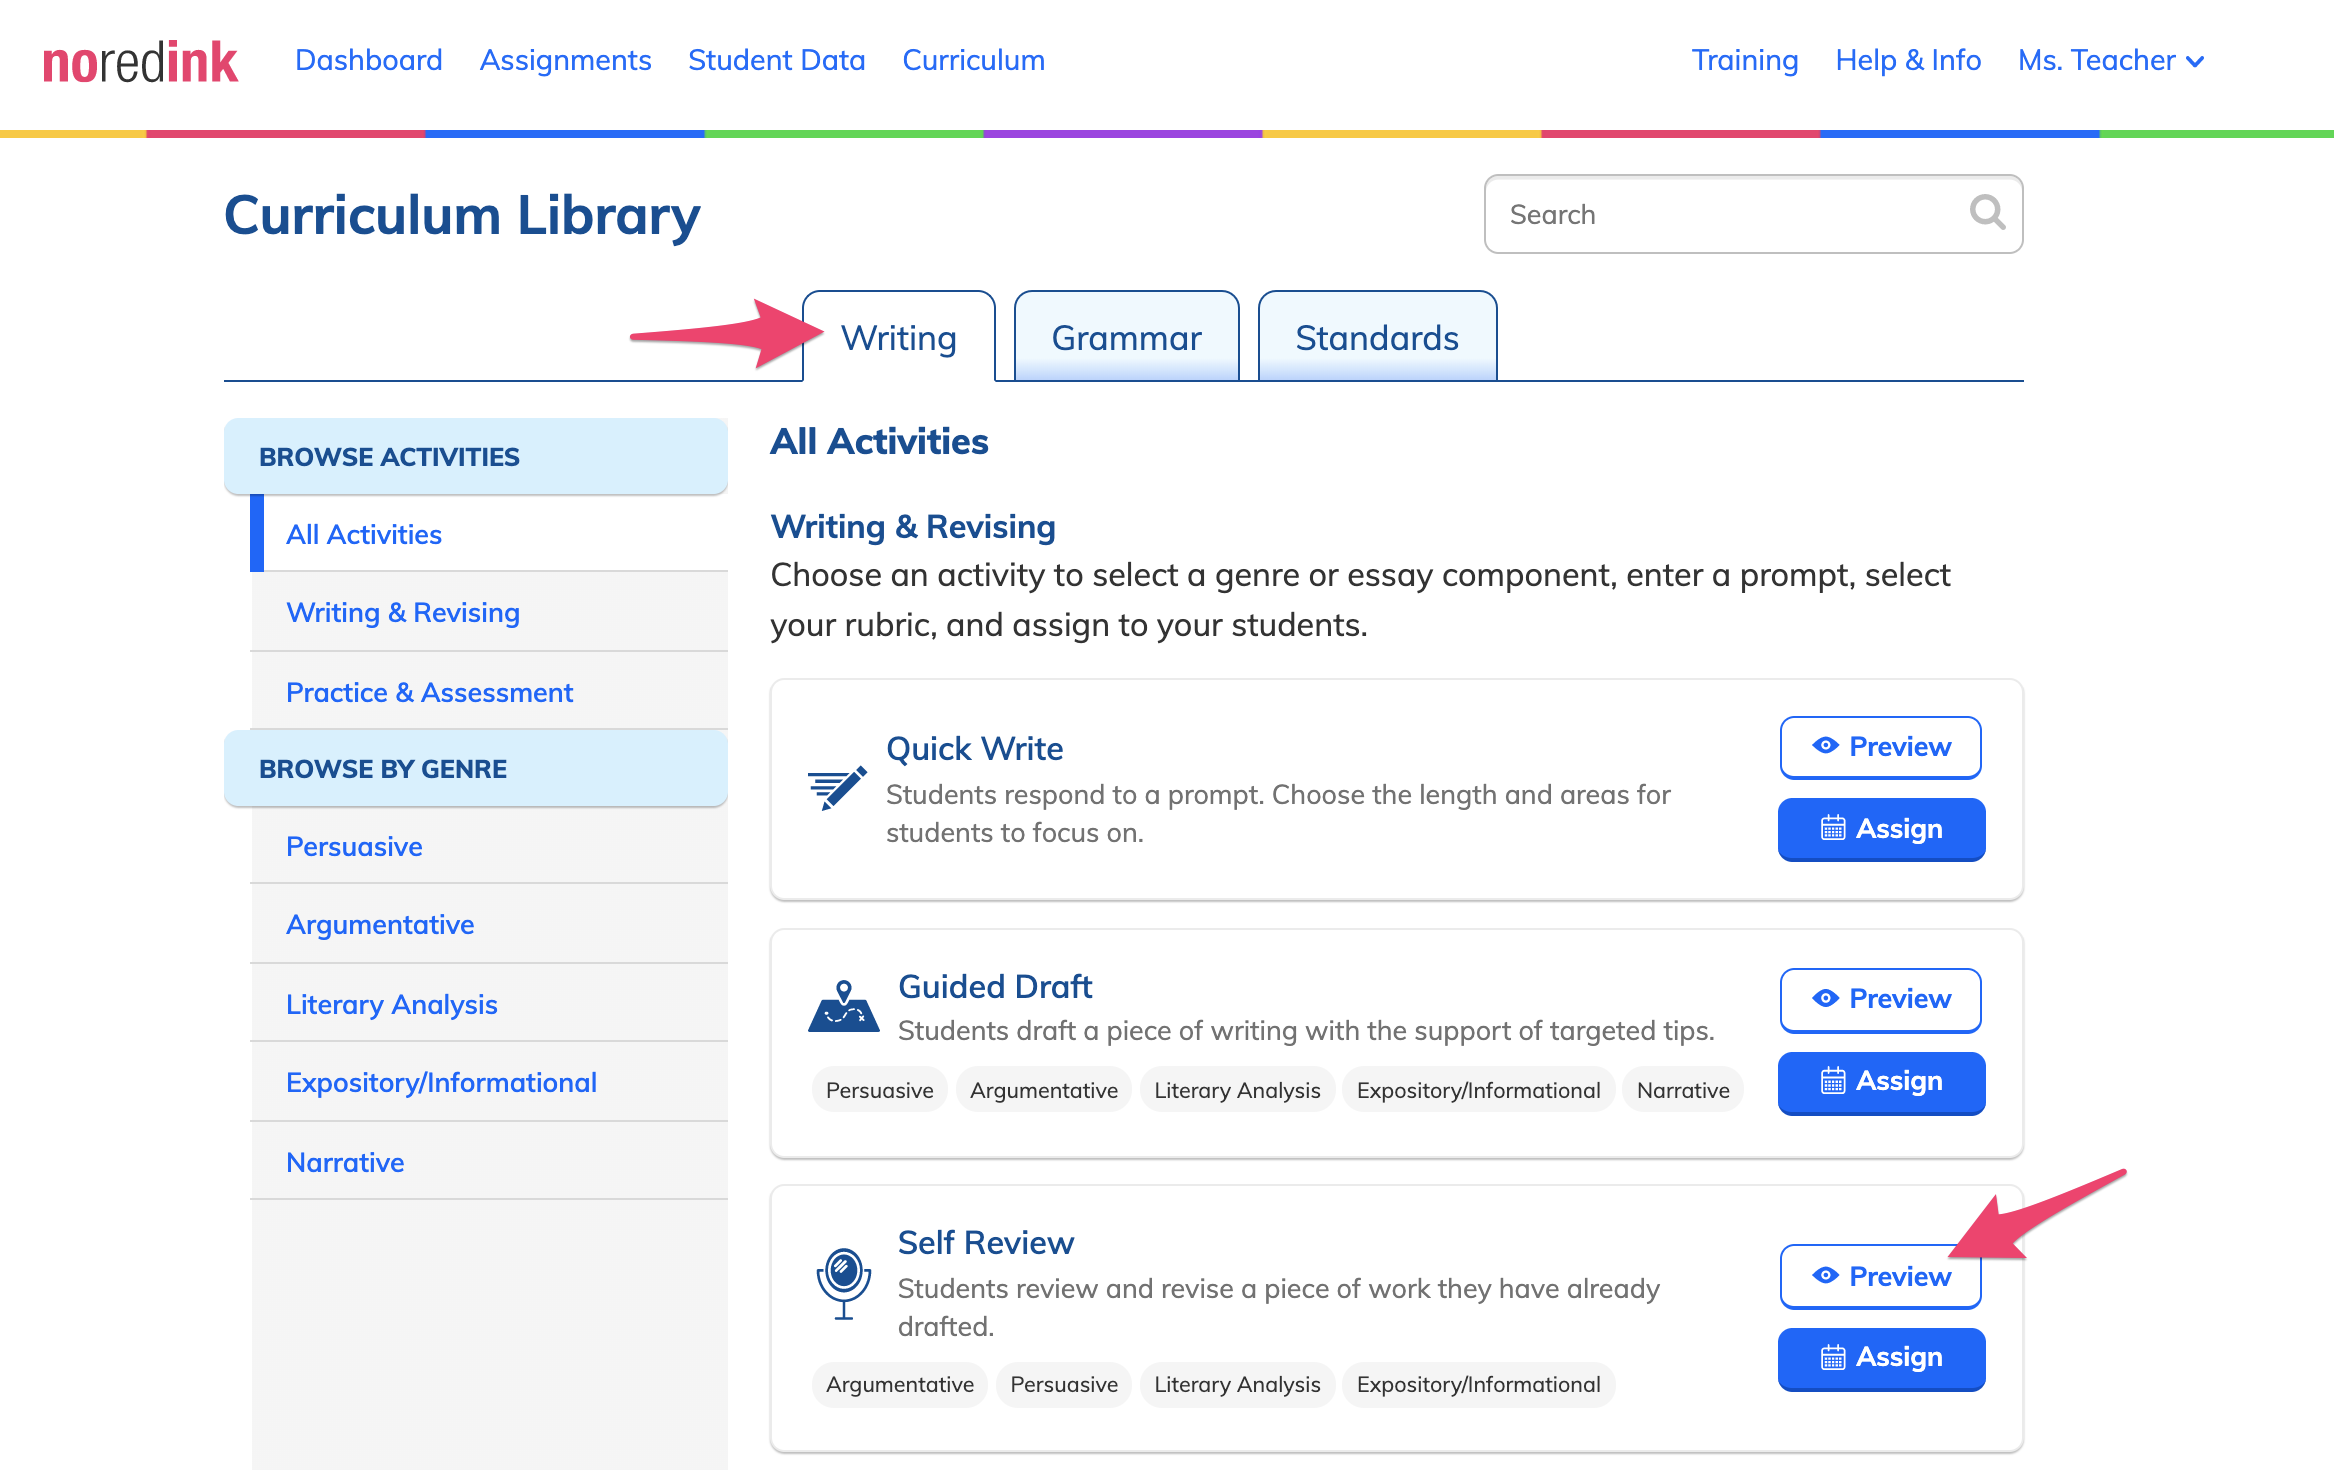Click Literary Analysis tag on Guided Draft

coord(1237,1090)
